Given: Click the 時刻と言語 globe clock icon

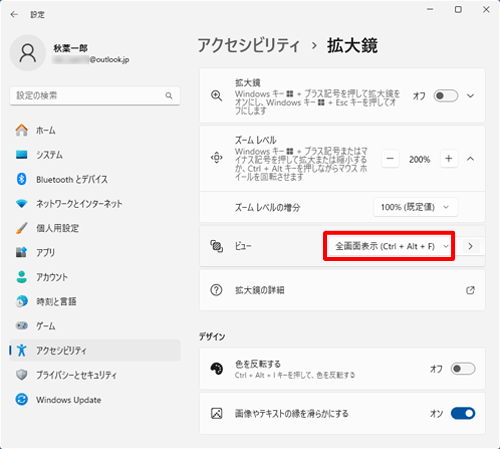Looking at the screenshot, I should point(22,301).
